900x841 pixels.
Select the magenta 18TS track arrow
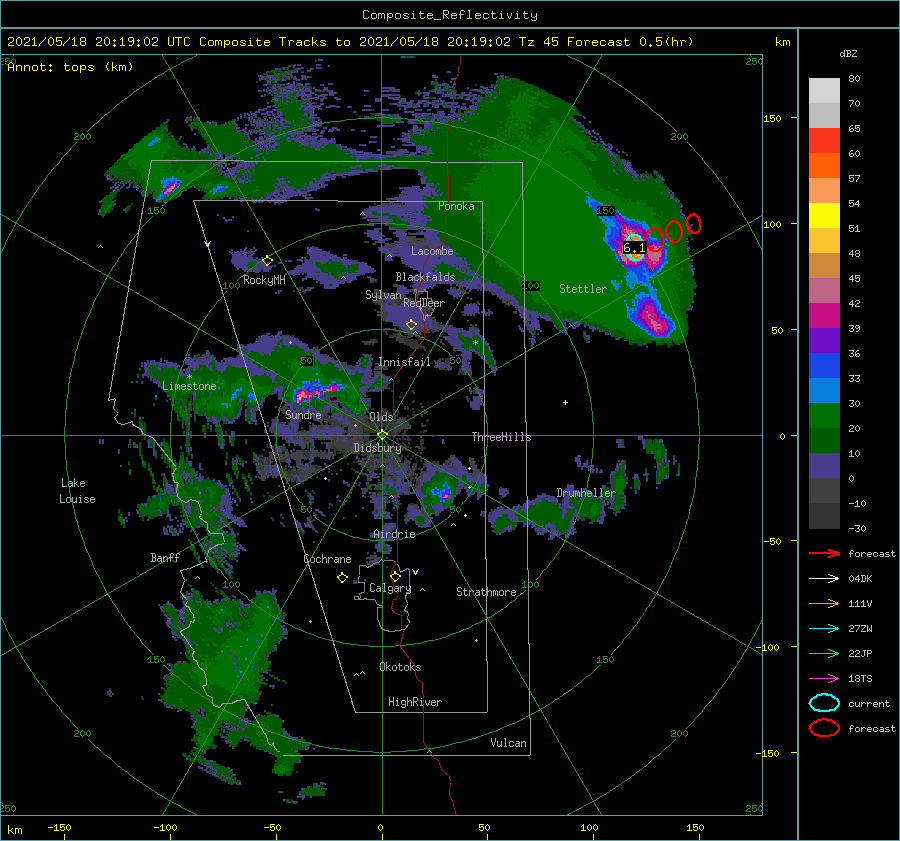click(x=824, y=679)
